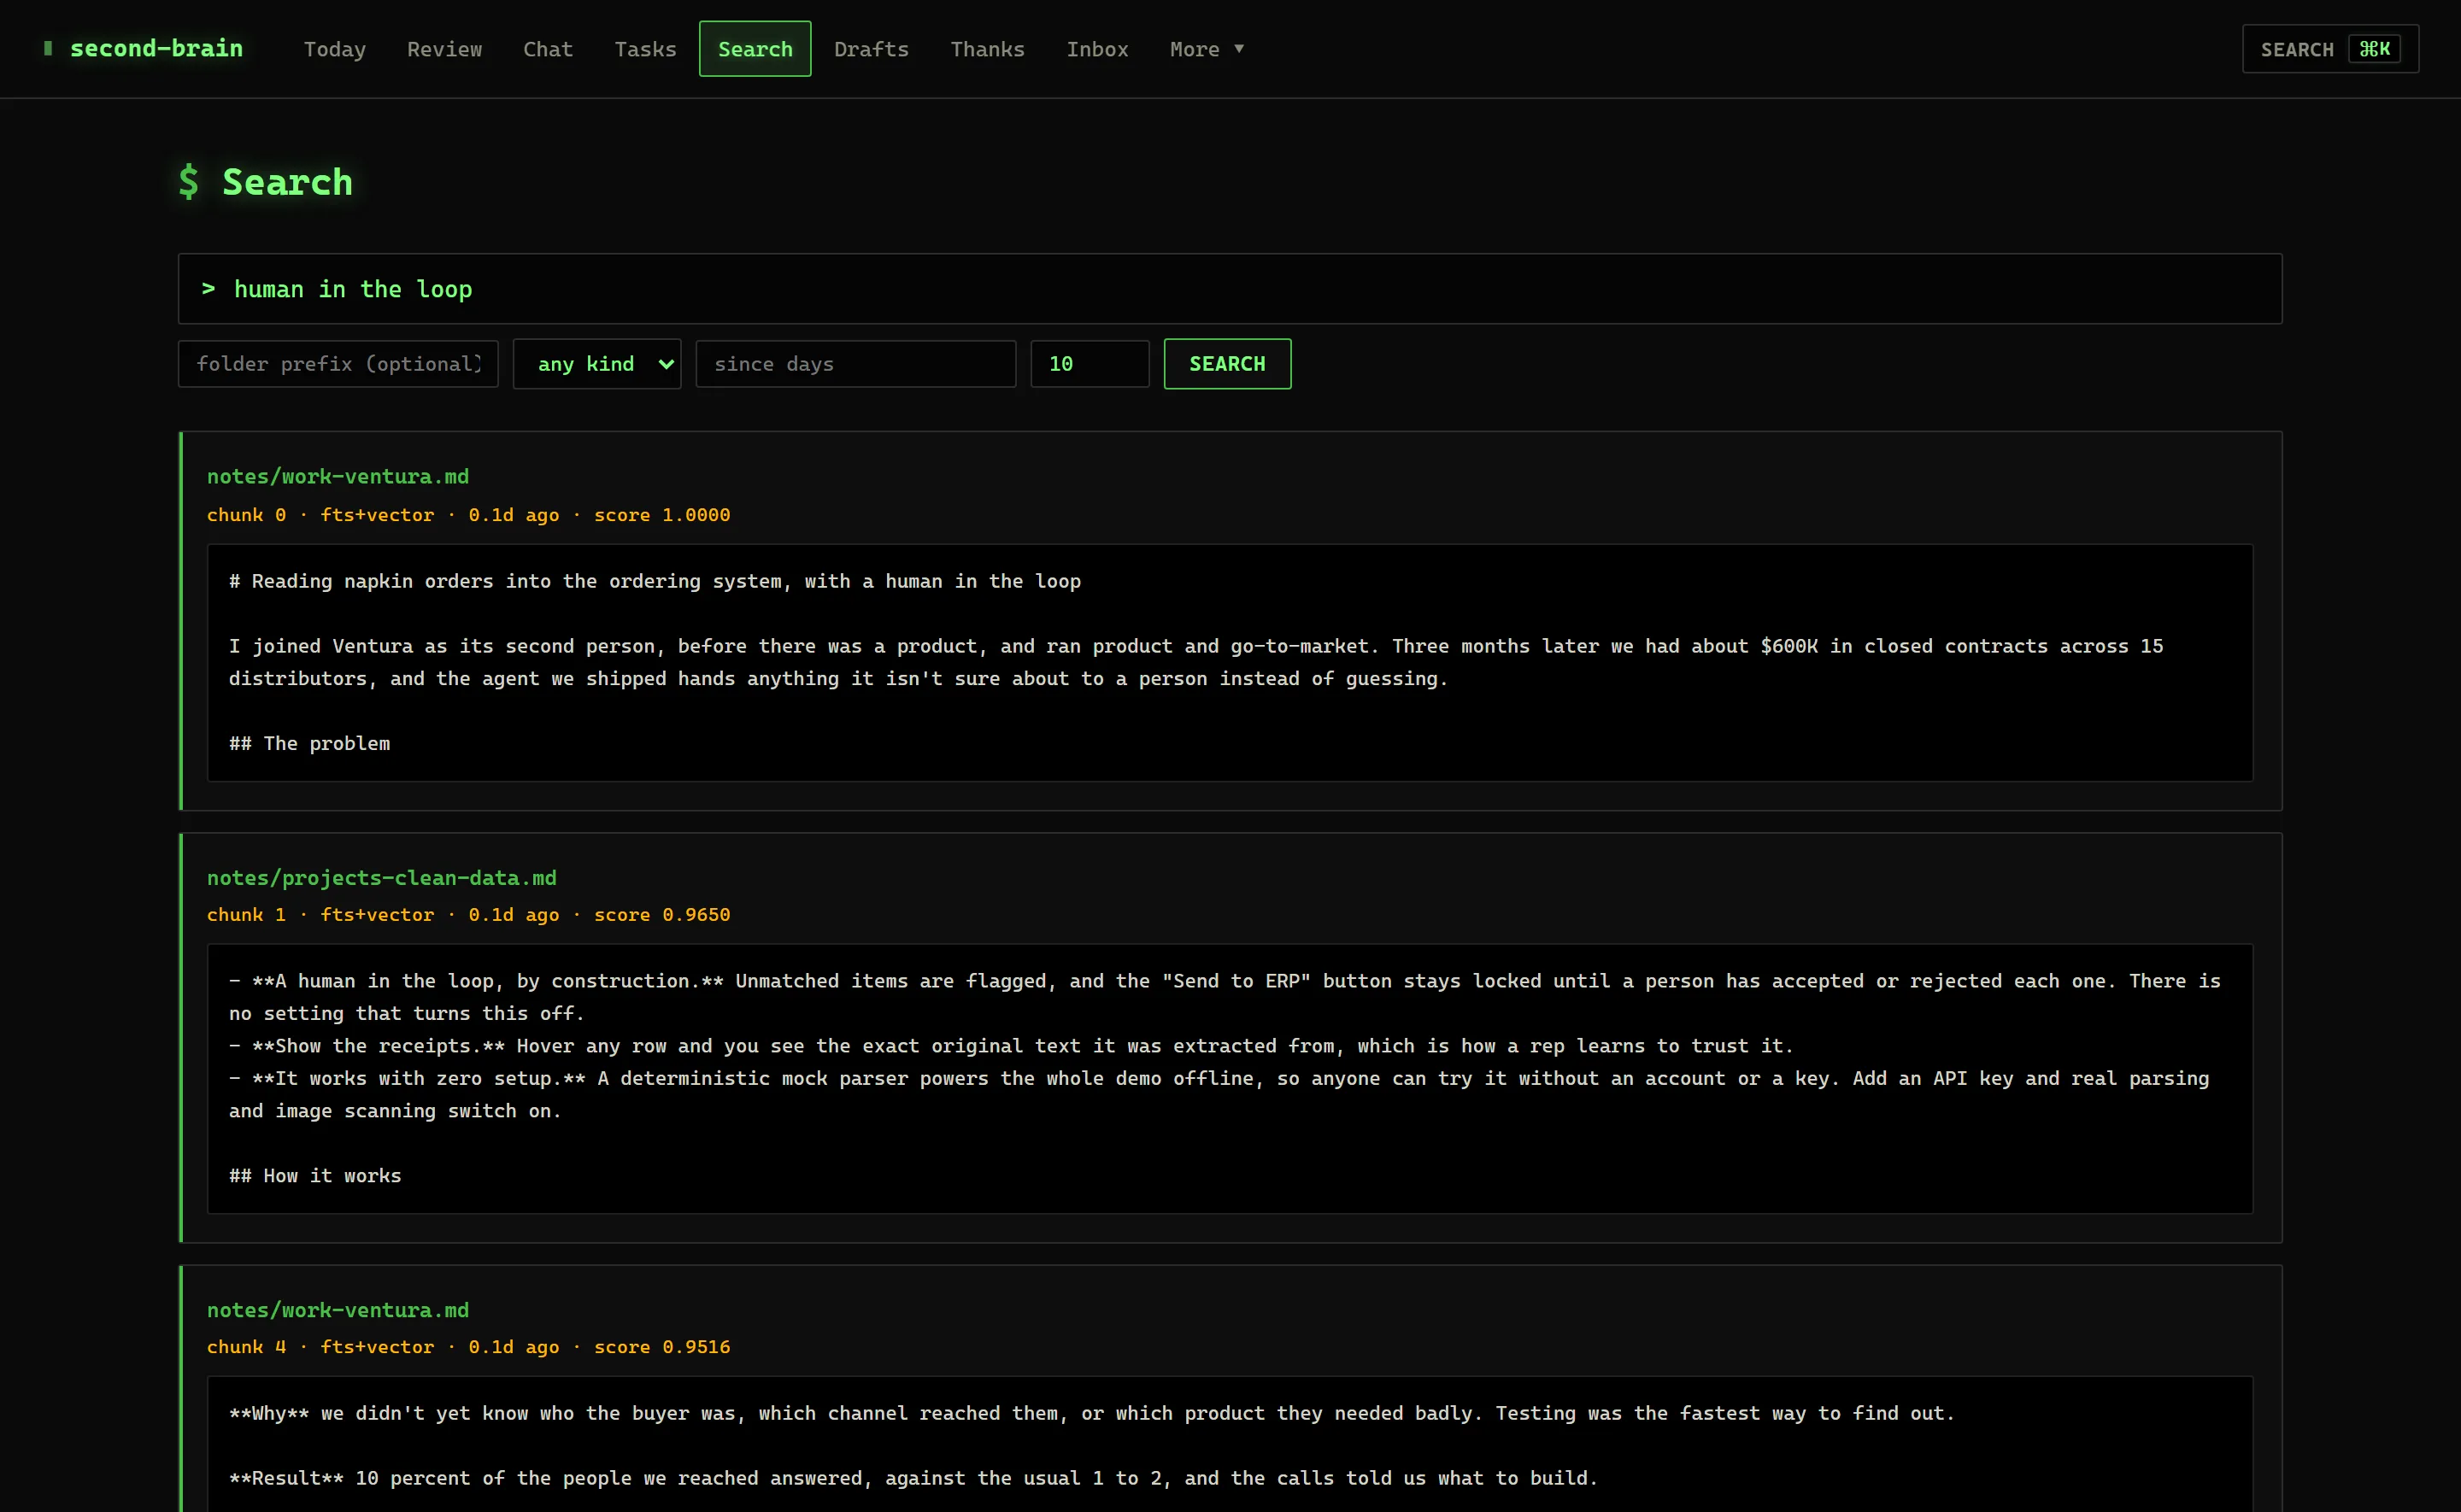The width and height of the screenshot is (2461, 1512).
Task: Open the Drafts page
Action: coord(871,49)
